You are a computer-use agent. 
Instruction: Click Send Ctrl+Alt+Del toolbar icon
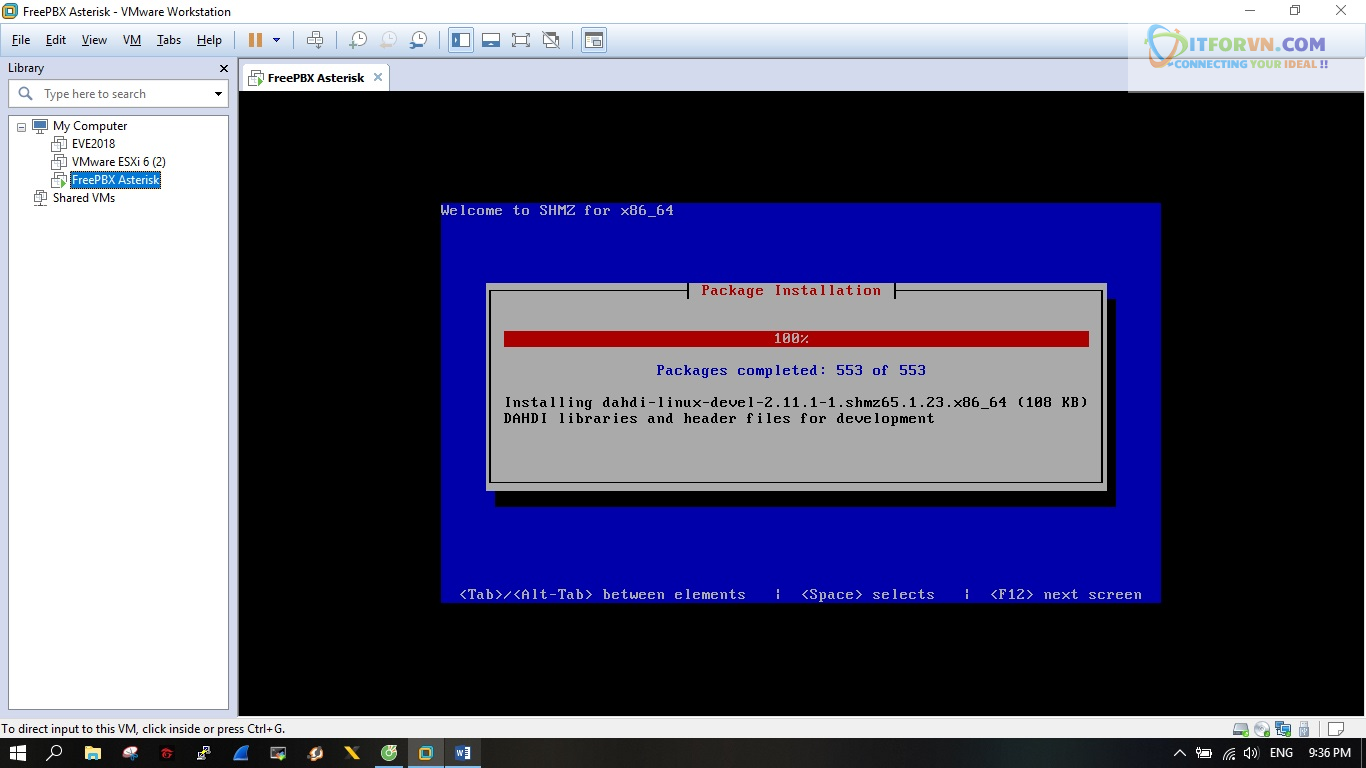(x=315, y=40)
